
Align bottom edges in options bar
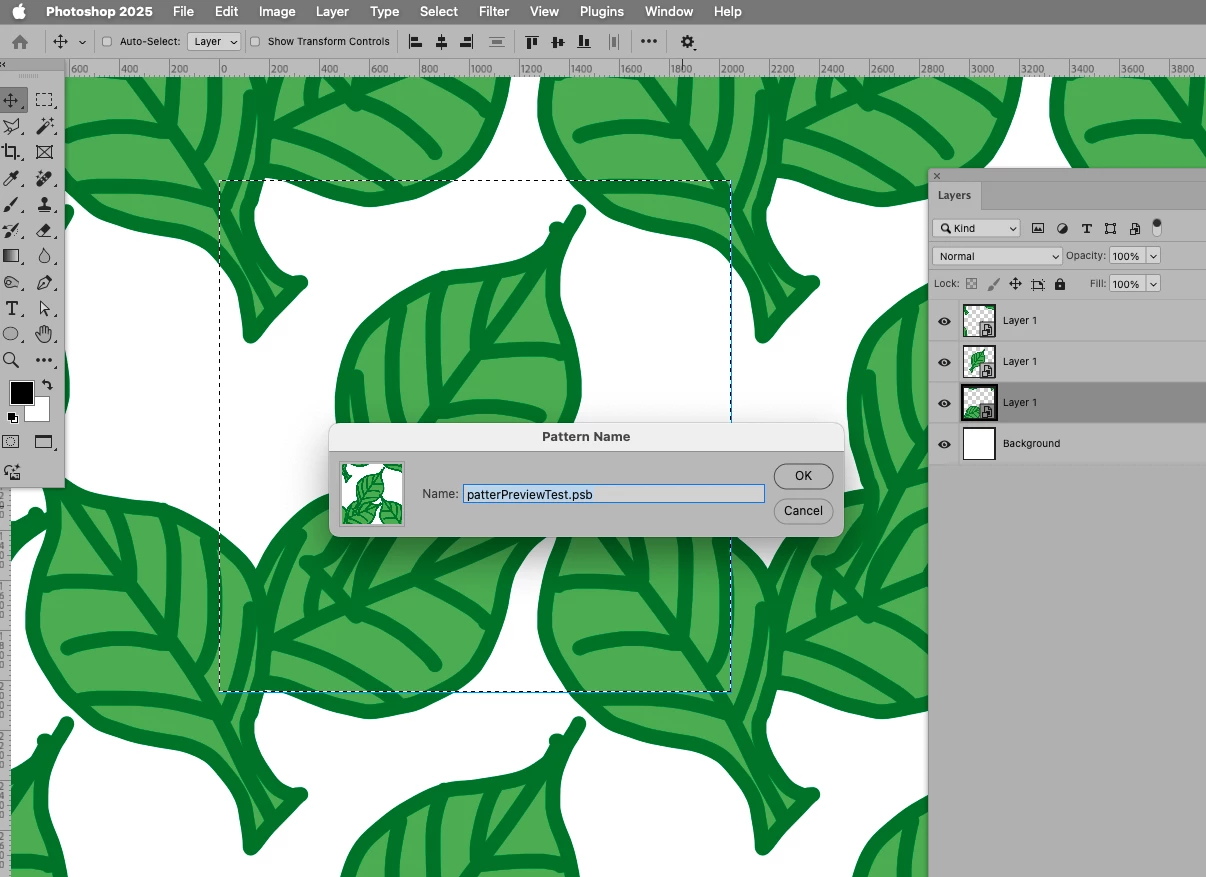[584, 42]
